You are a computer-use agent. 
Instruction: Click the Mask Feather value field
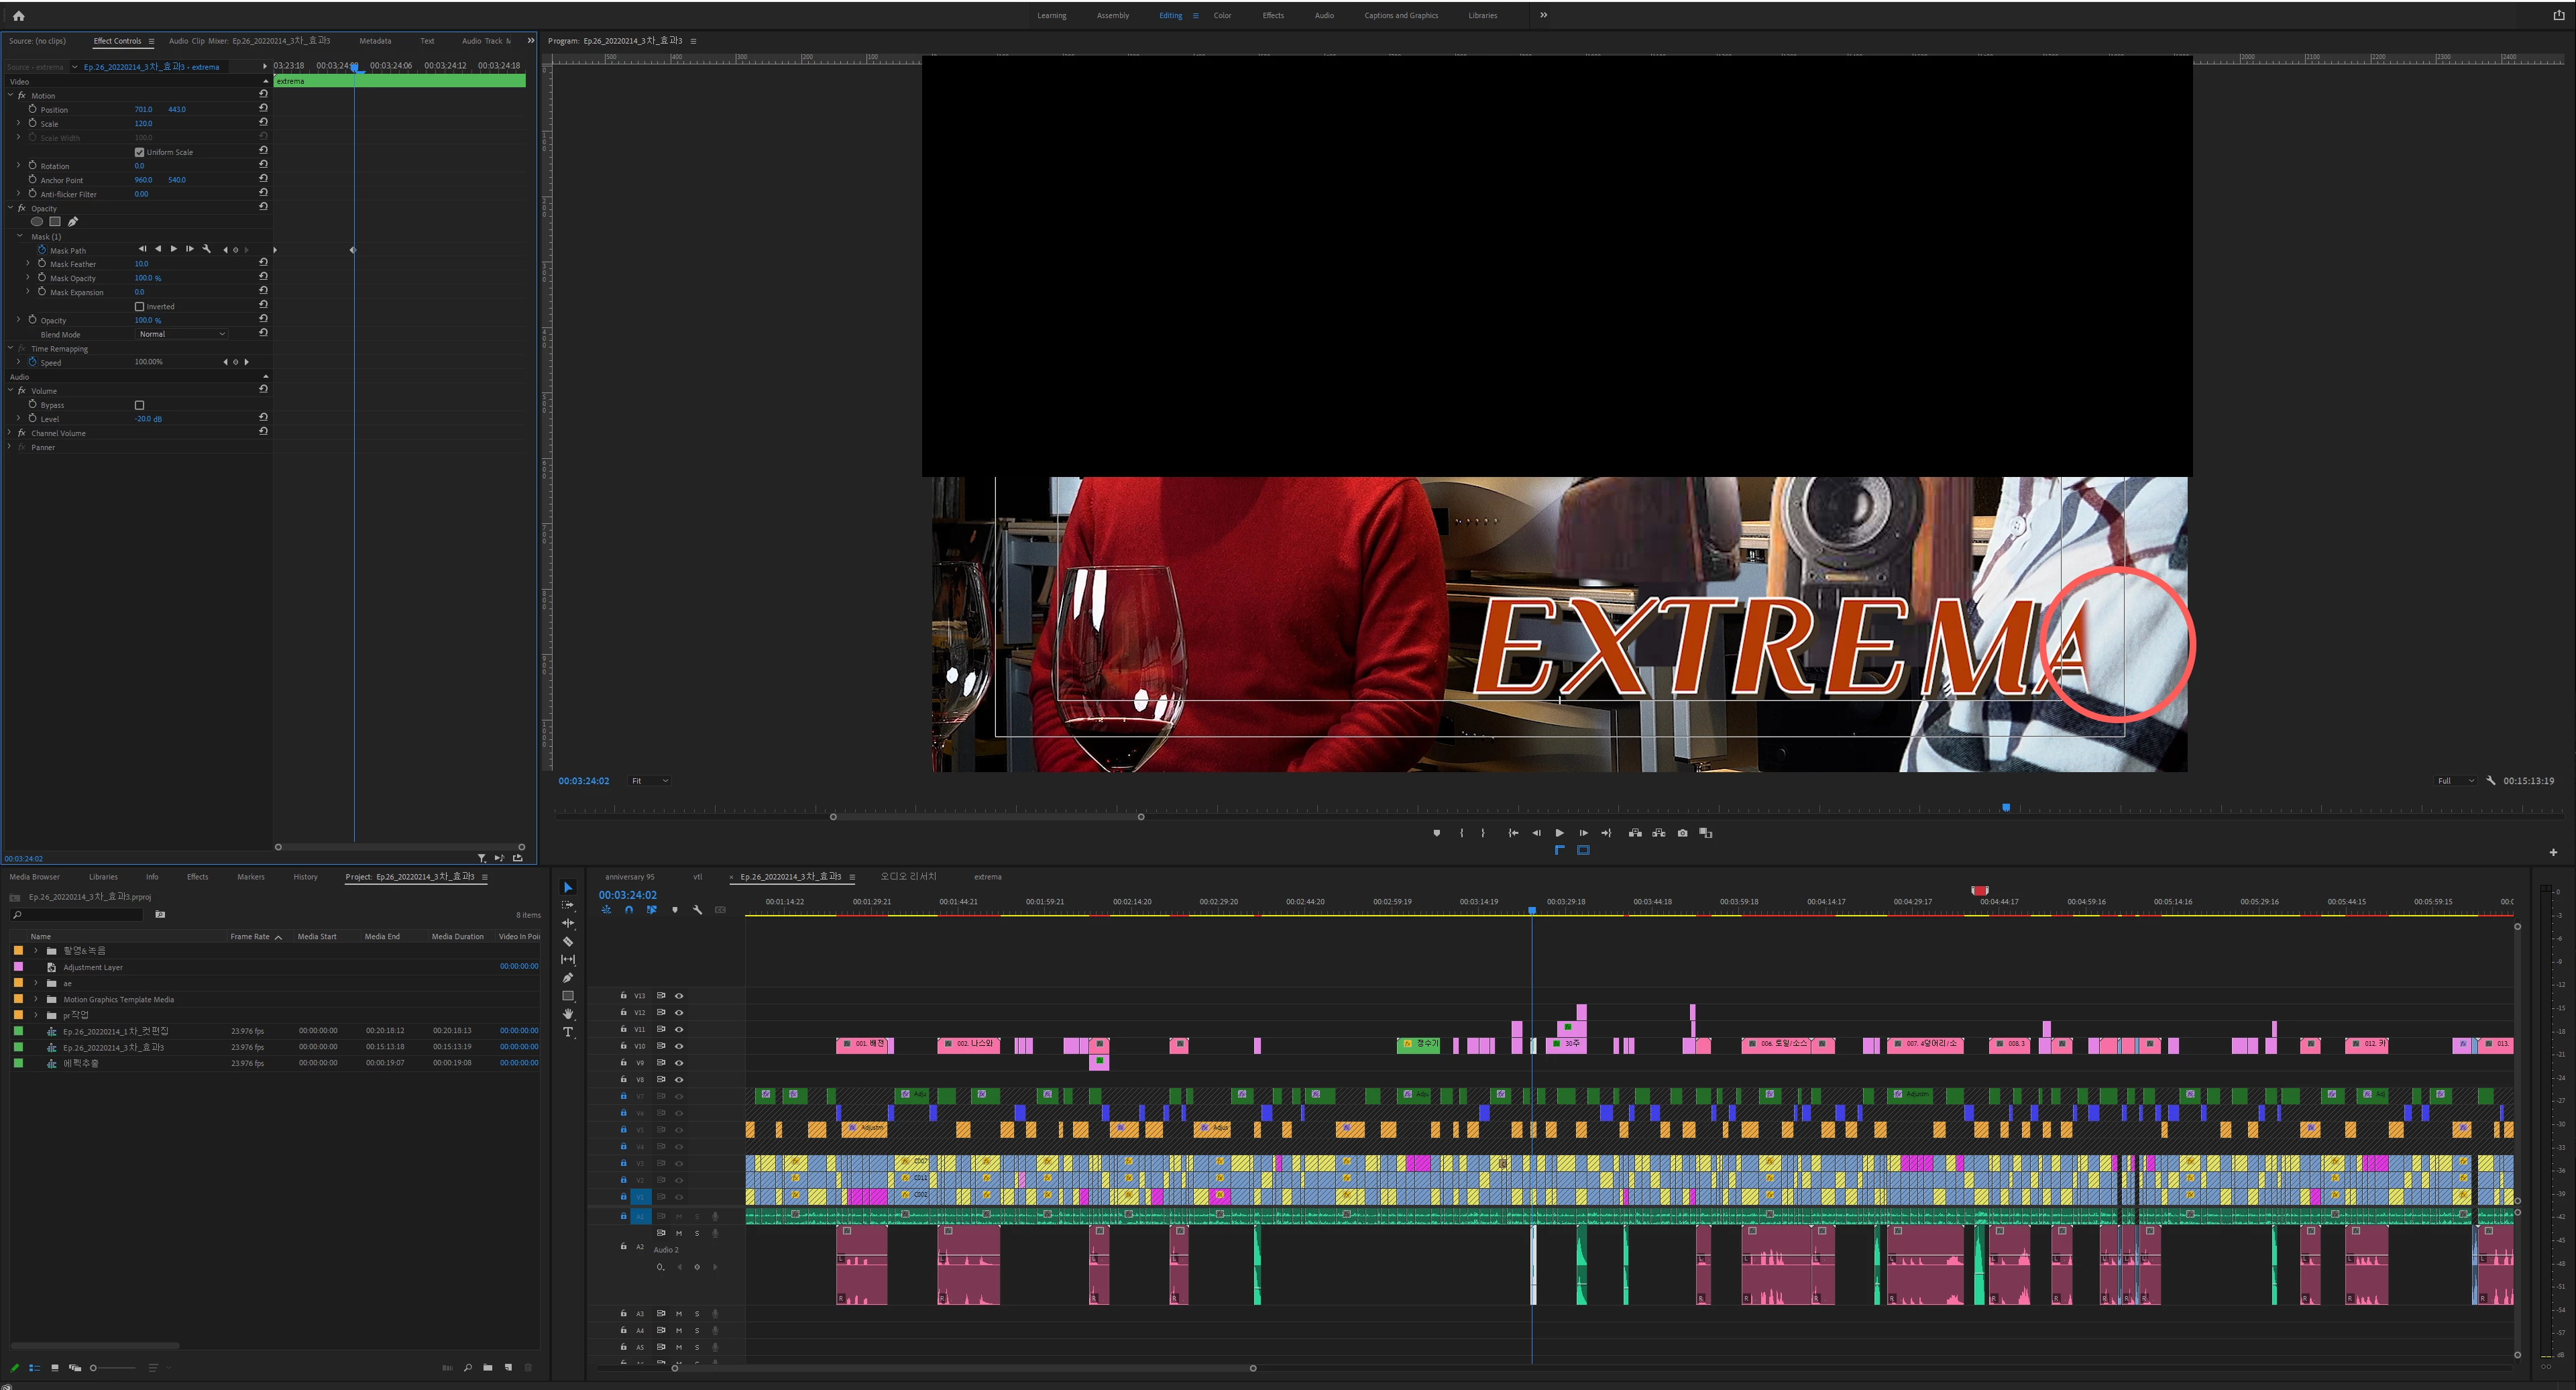(141, 264)
